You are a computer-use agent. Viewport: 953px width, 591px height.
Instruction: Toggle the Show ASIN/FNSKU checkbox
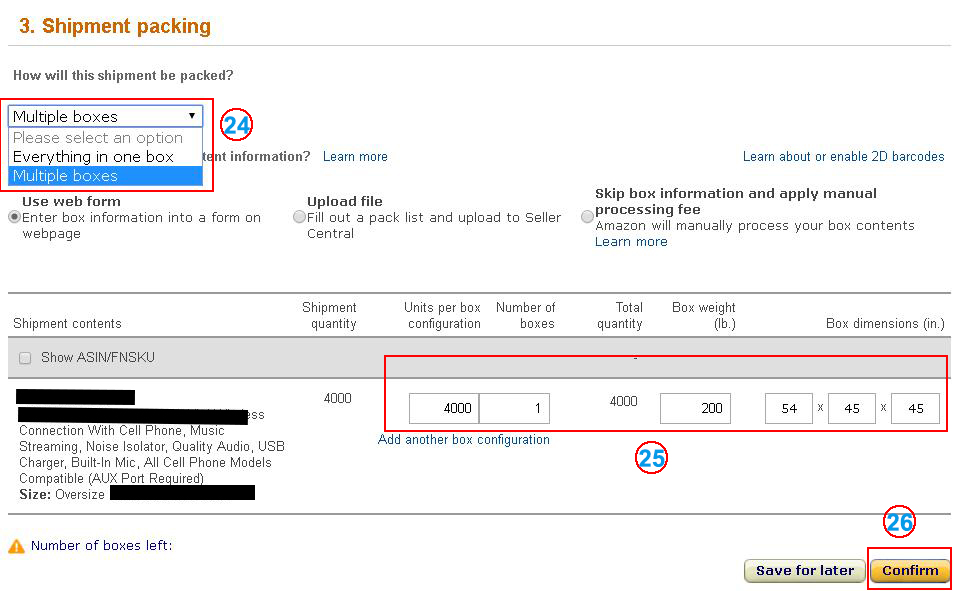click(25, 358)
